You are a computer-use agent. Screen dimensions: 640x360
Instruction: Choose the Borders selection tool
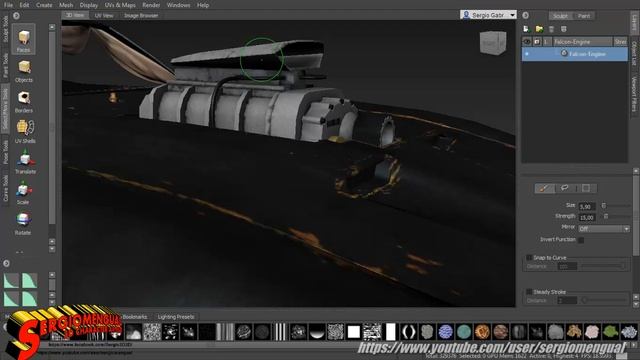(x=24, y=101)
